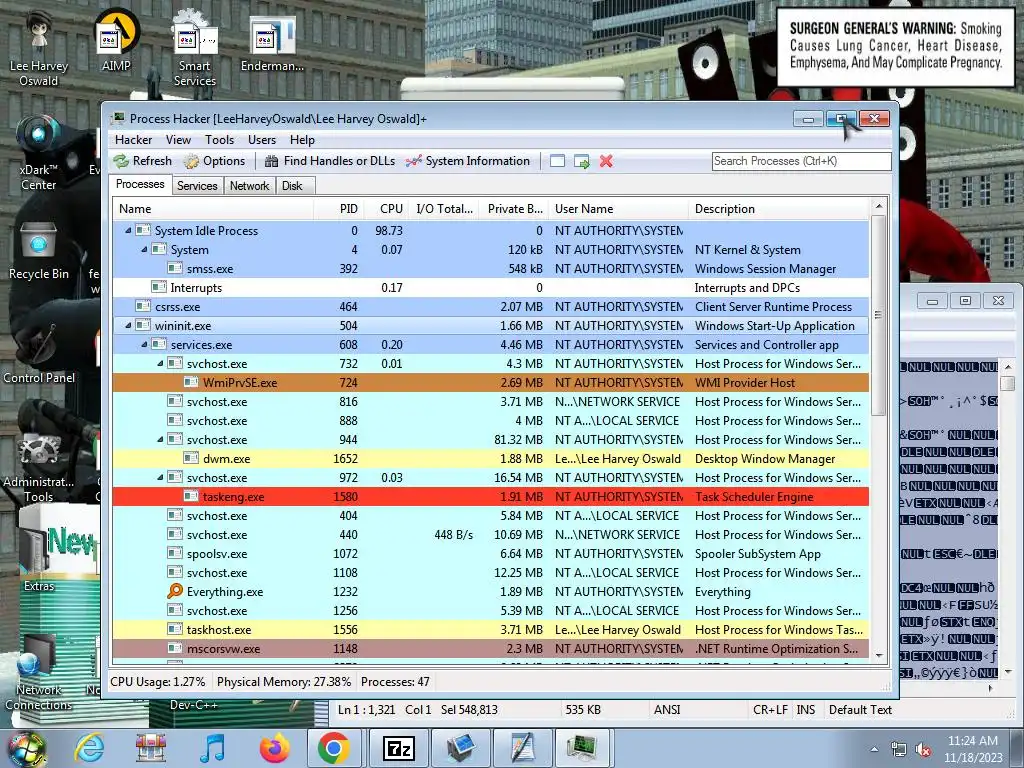Click the Refresh toolbar button
1024x768 pixels.
(142, 161)
